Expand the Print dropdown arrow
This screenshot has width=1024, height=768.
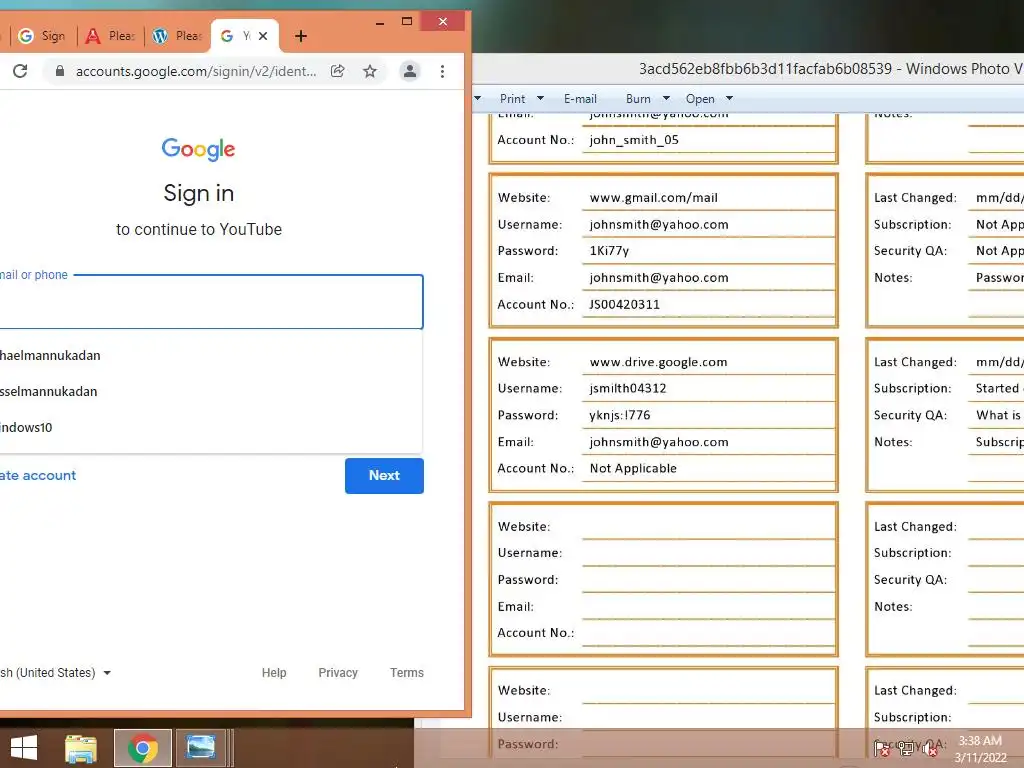click(540, 99)
